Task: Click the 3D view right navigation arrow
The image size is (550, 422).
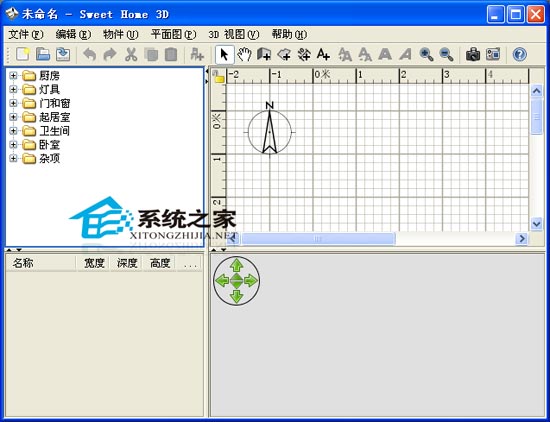Action: click(251, 281)
